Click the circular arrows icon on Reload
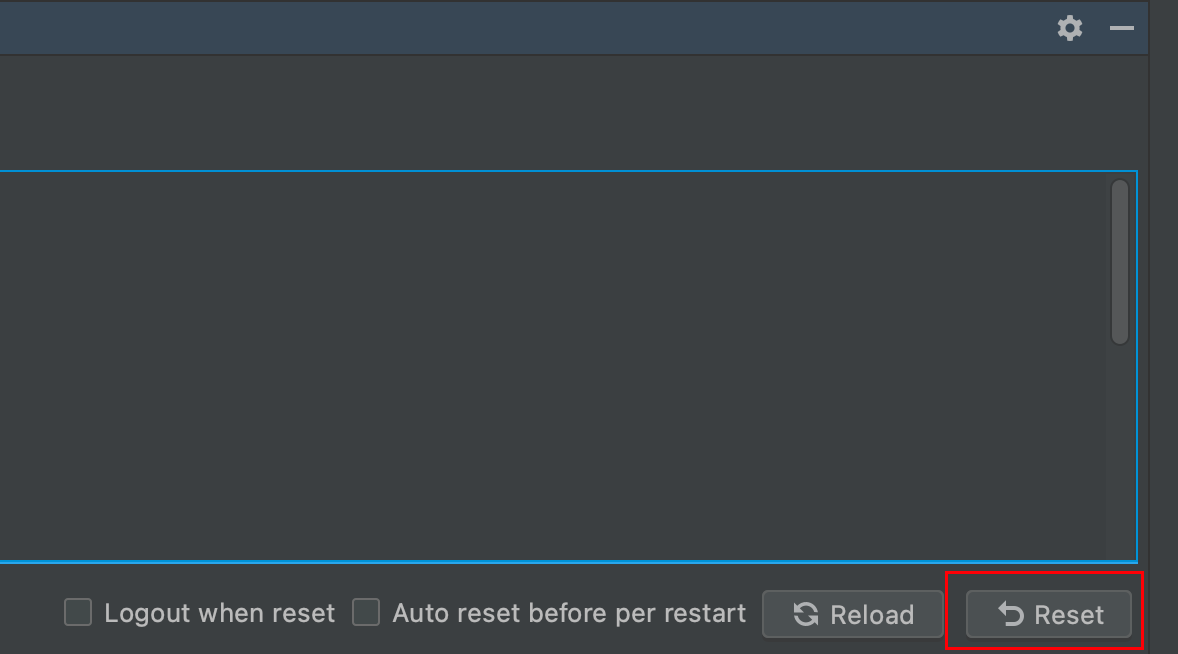The image size is (1178, 654). 806,614
